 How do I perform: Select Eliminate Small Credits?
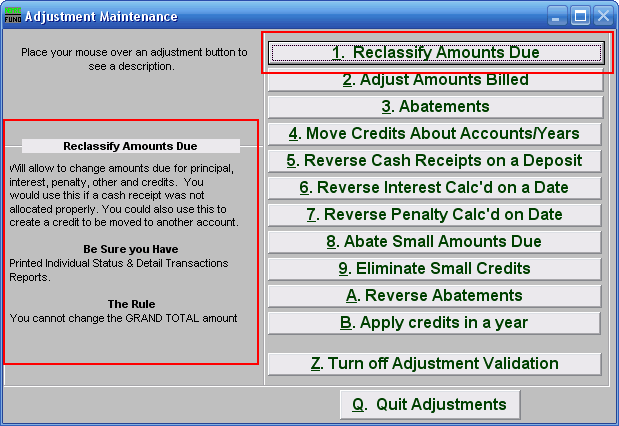click(x=435, y=269)
